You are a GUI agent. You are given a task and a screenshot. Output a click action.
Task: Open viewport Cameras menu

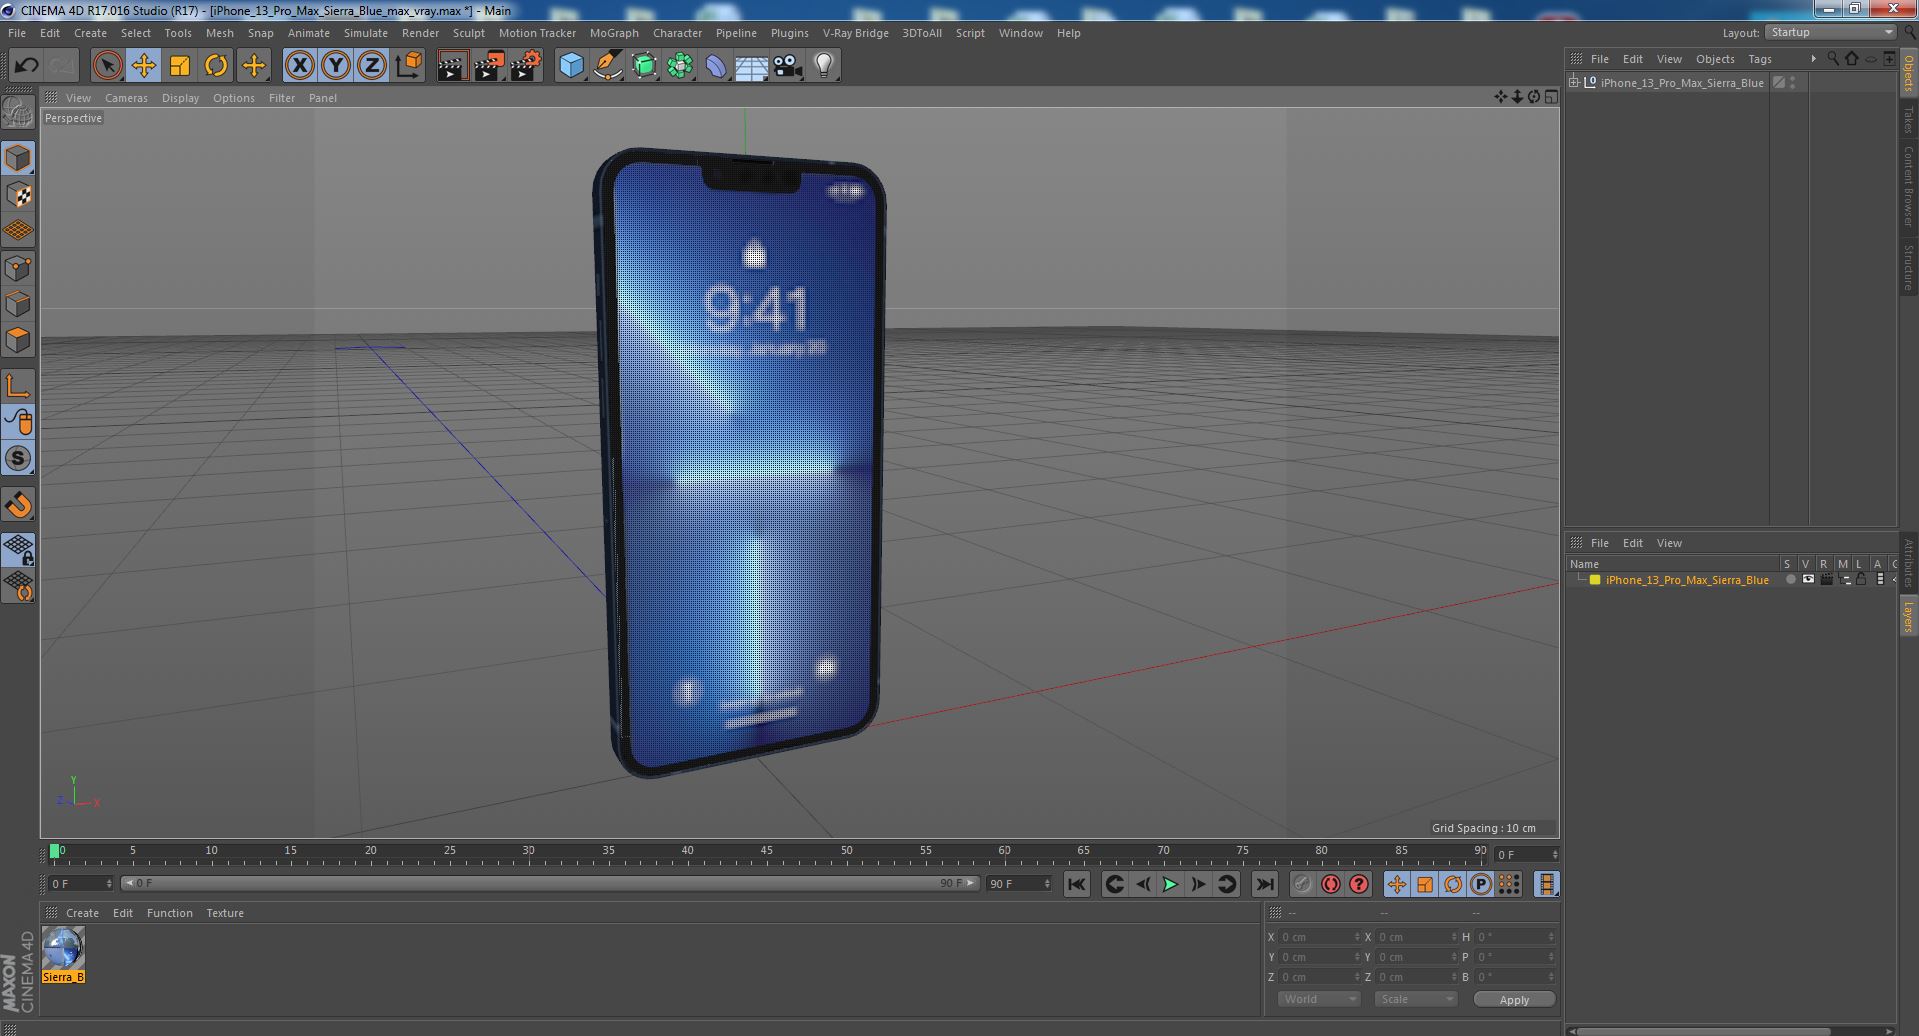126,98
